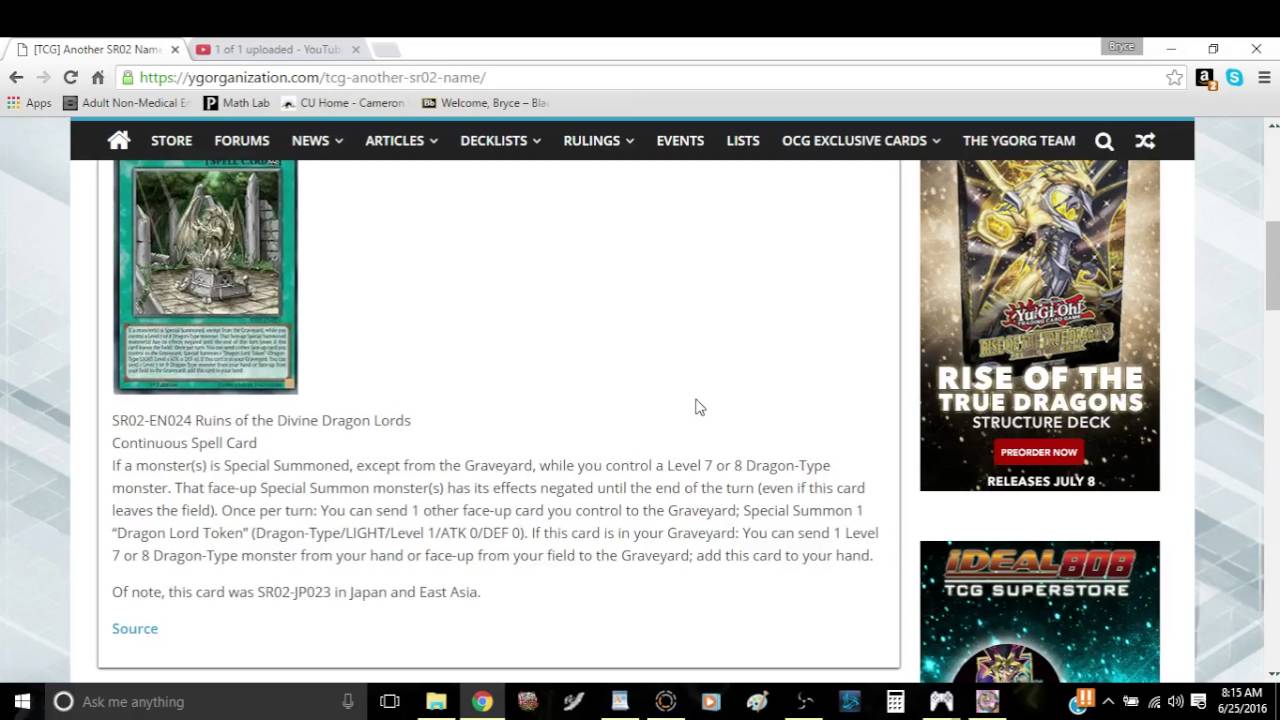This screenshot has width=1280, height=720.
Task: Click the page vertical scrollbar thumb
Action: (1272, 266)
